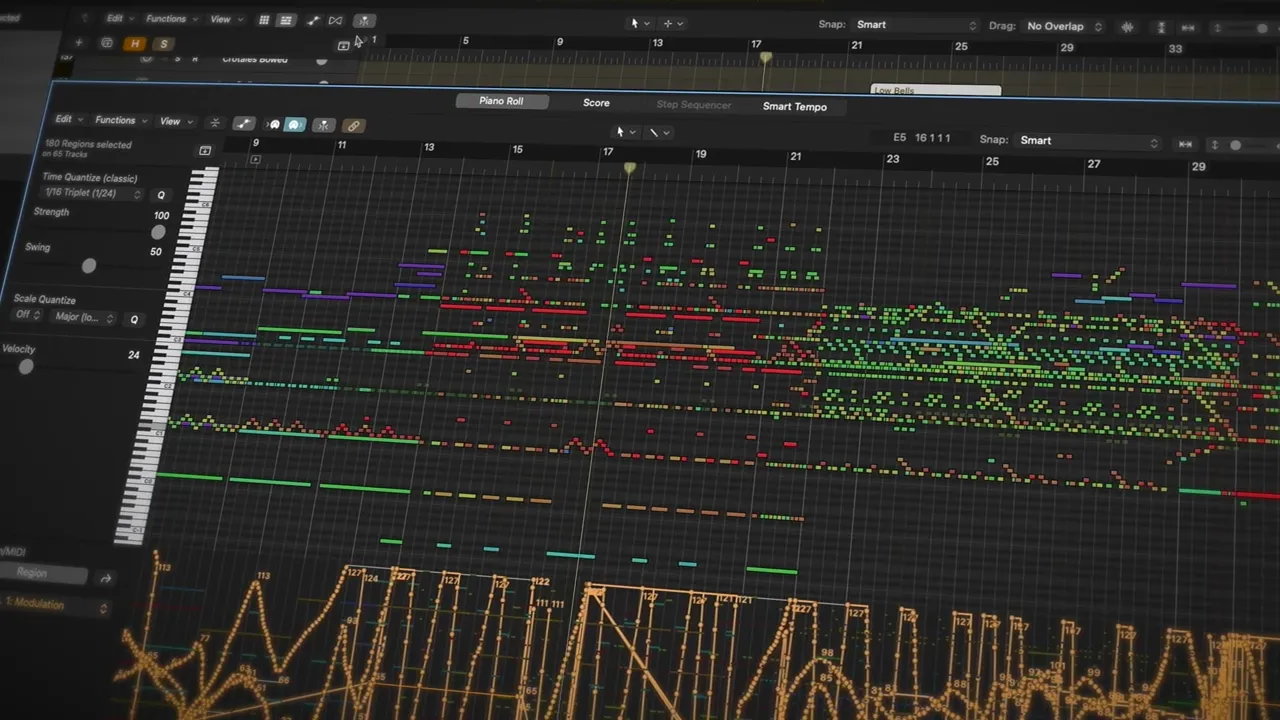This screenshot has width=1280, height=720.
Task: Open the Modulation automation parameter dropdown
Action: click(54, 604)
